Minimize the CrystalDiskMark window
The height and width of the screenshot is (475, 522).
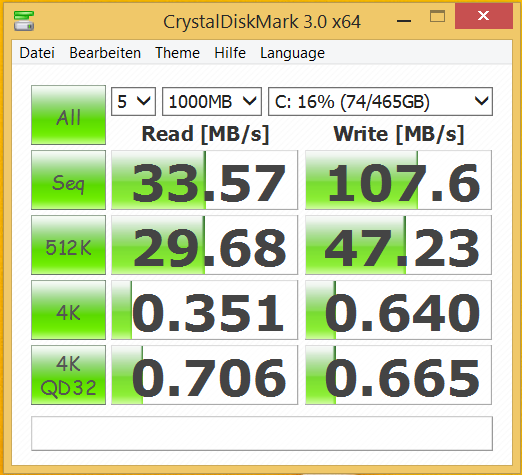tap(404, 20)
